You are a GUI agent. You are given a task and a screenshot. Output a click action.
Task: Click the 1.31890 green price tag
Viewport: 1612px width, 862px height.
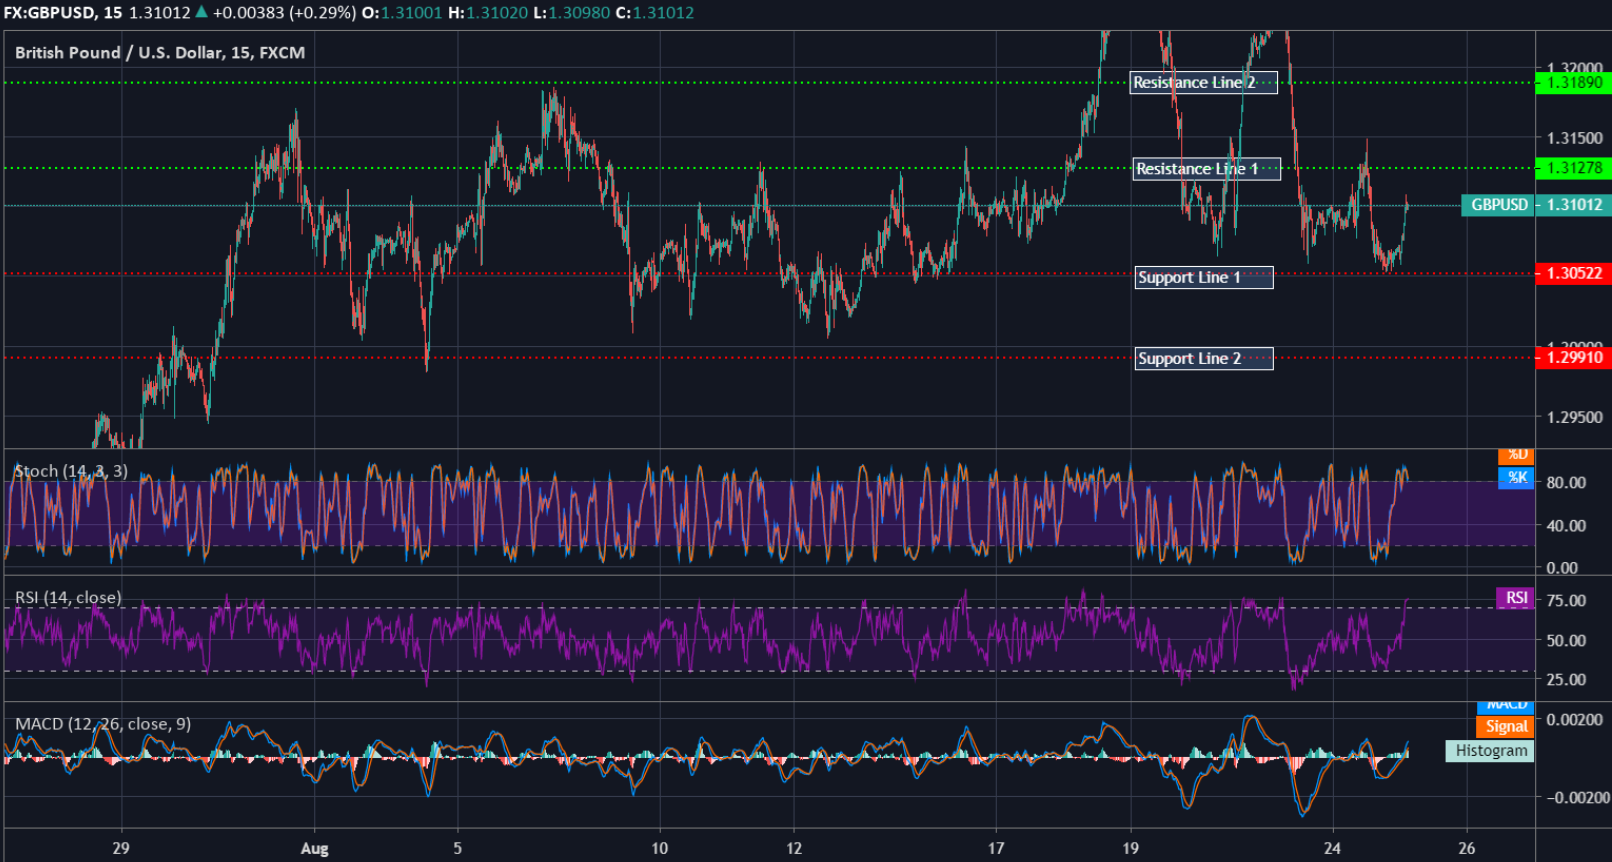click(x=1573, y=83)
